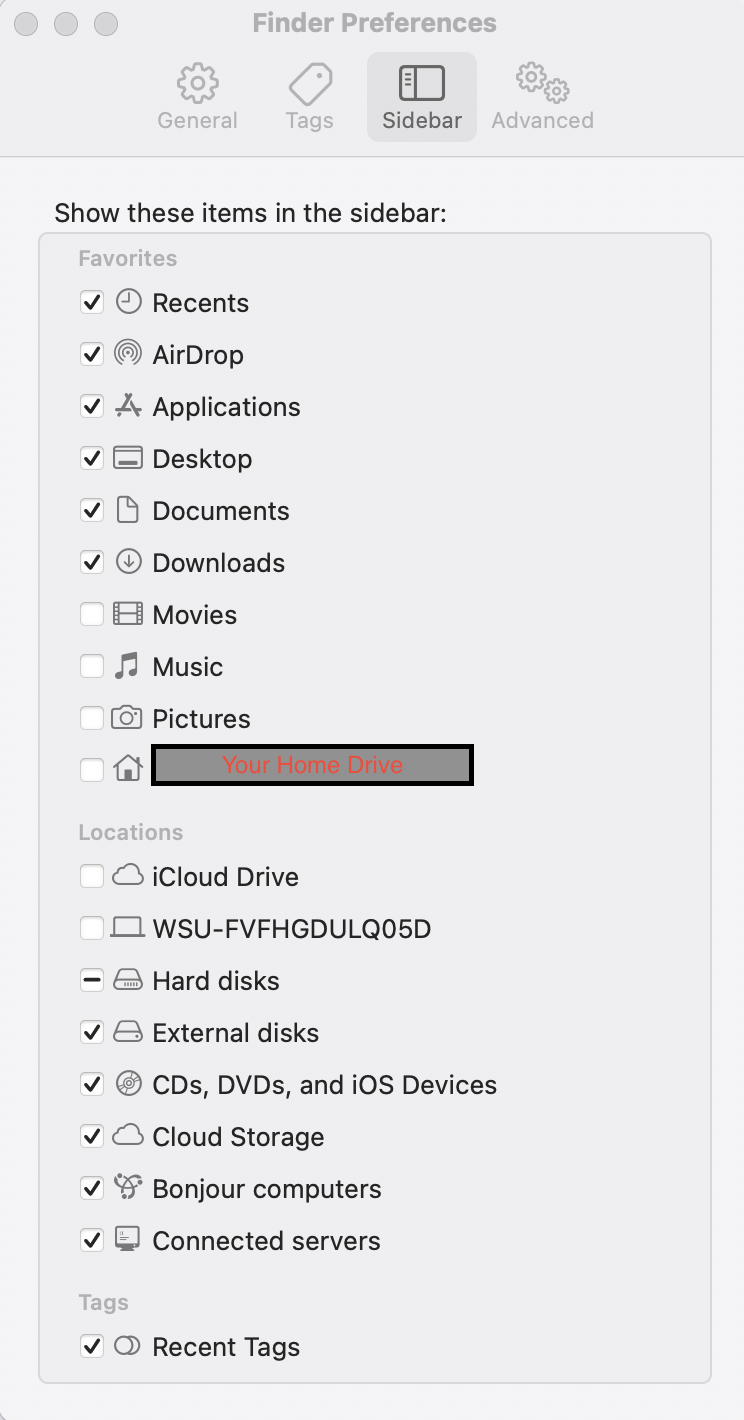Click the Bonjour computers icon
744x1420 pixels.
click(128, 1188)
